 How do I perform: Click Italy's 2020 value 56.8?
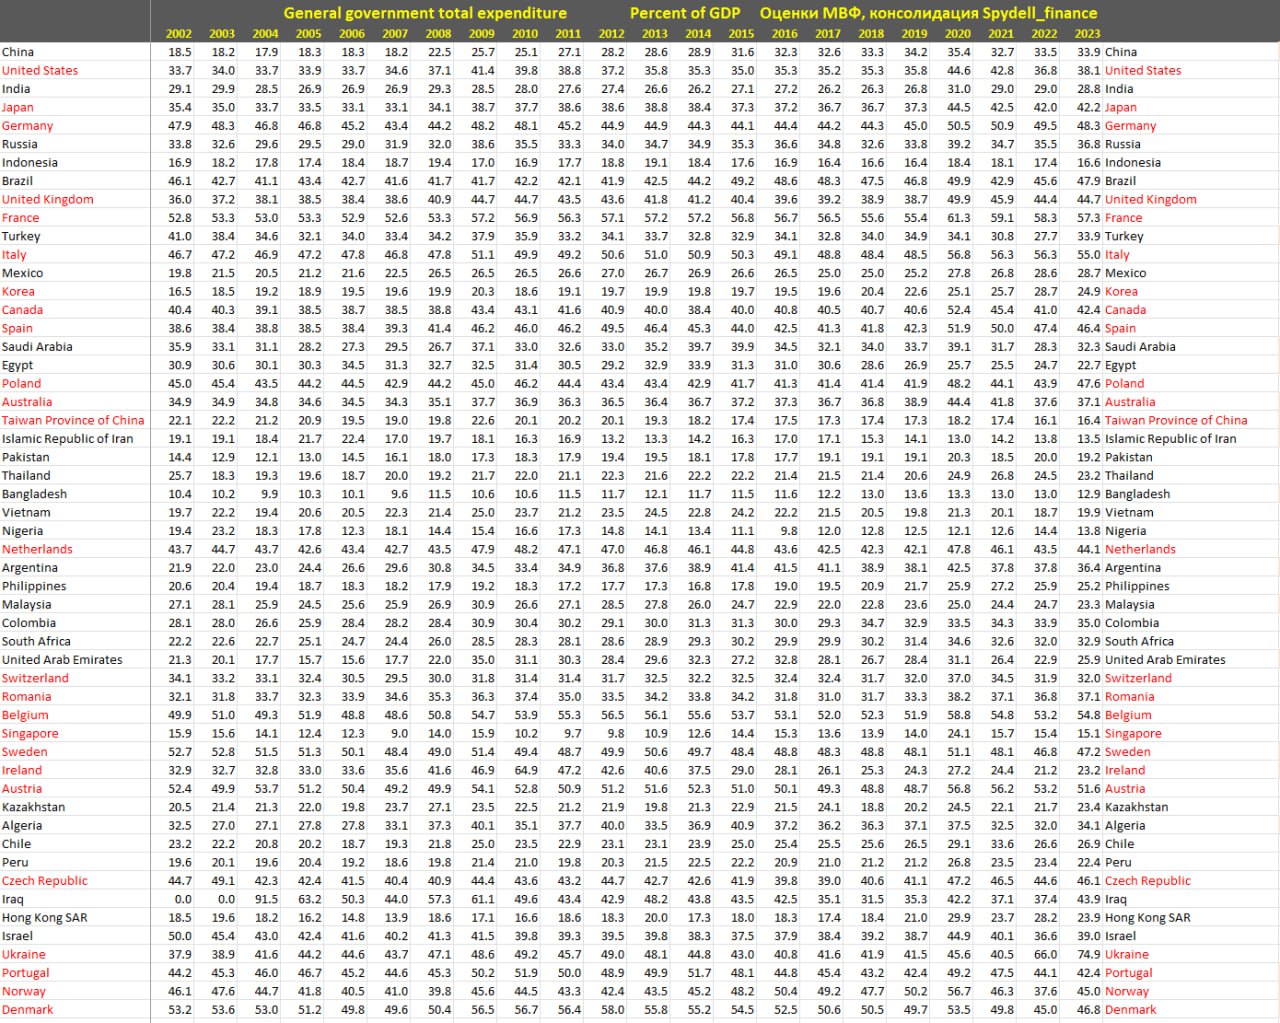[959, 255]
